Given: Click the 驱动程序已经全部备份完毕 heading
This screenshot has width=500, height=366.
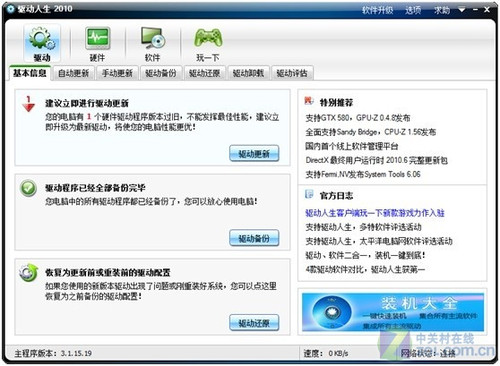Looking at the screenshot, I should tap(95, 188).
